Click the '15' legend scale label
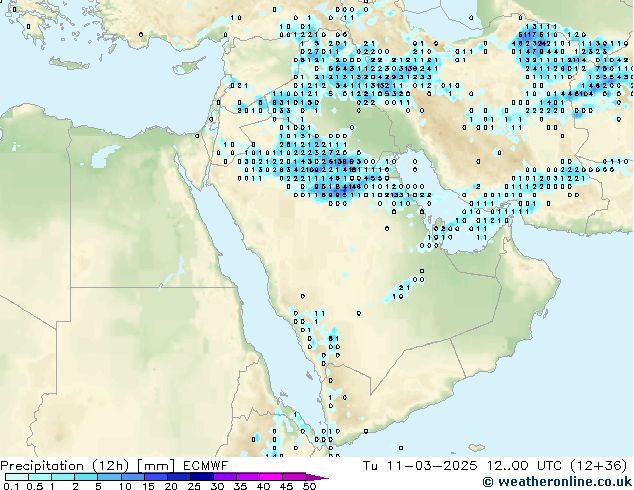Viewport: 634px width, 490px height. point(148,486)
